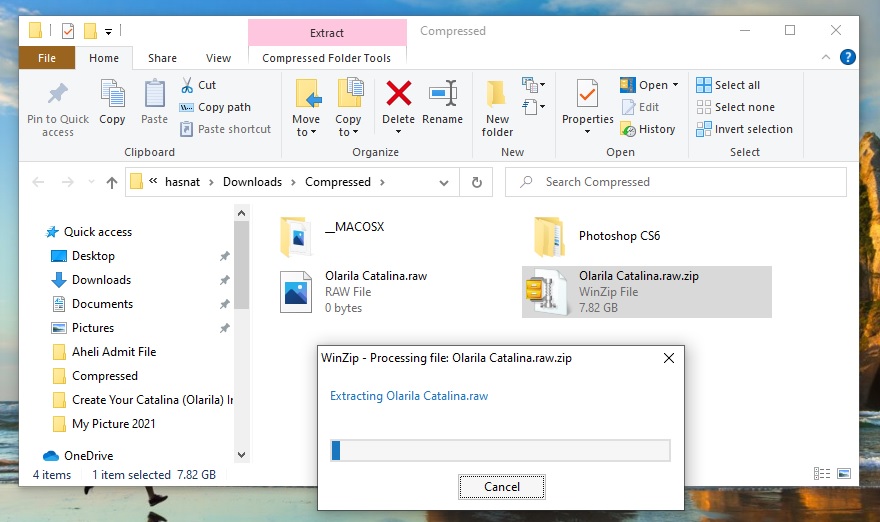Collapse the ribbon with caret icon
The image size is (880, 522).
coord(826,57)
